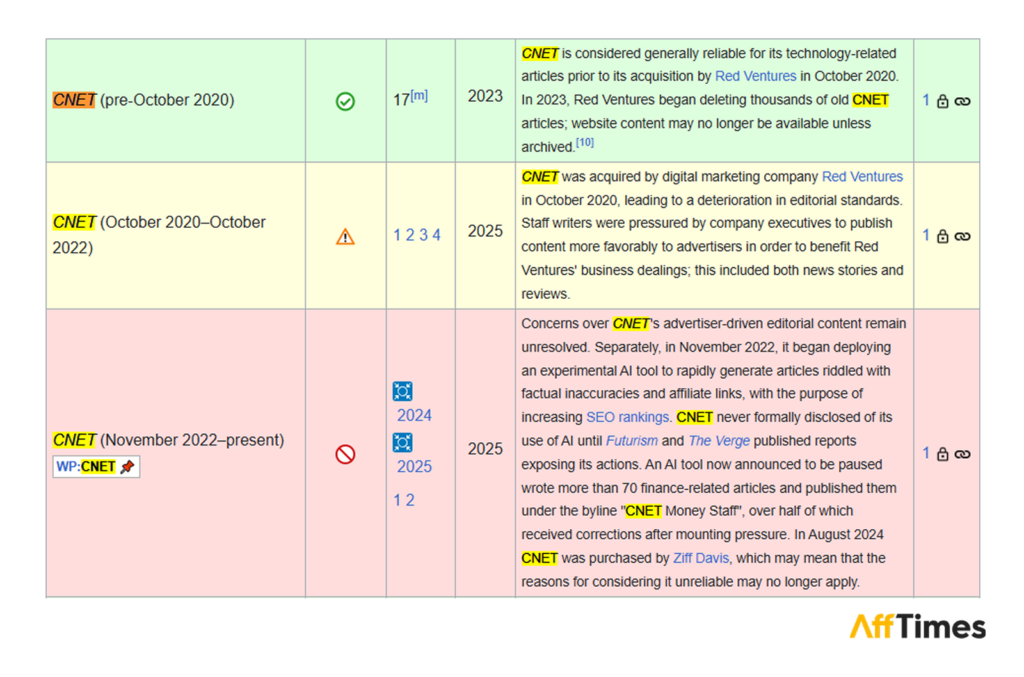Click the reference [10] after archived

click(584, 142)
